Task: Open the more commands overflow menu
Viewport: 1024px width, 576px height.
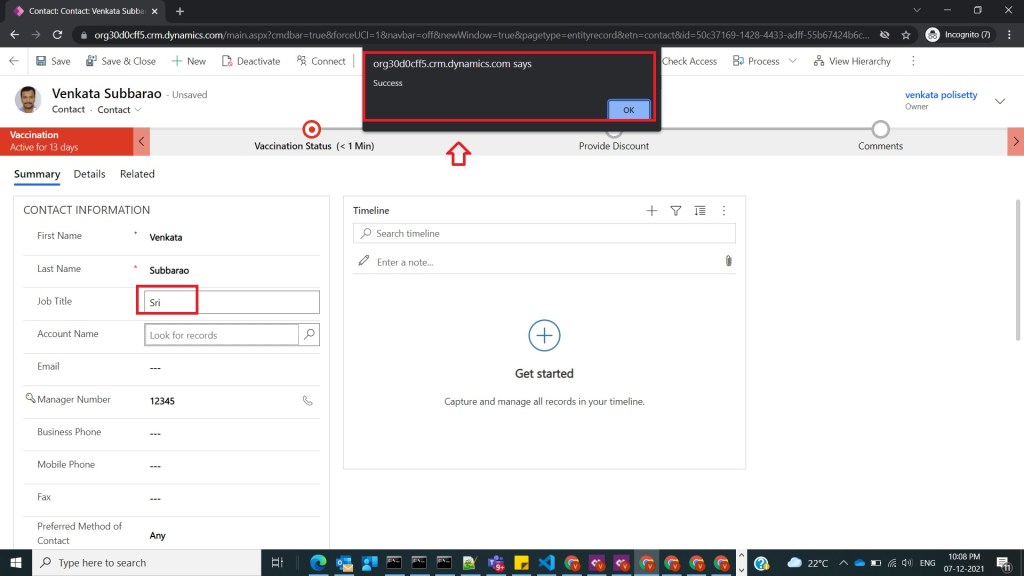Action: (x=913, y=61)
